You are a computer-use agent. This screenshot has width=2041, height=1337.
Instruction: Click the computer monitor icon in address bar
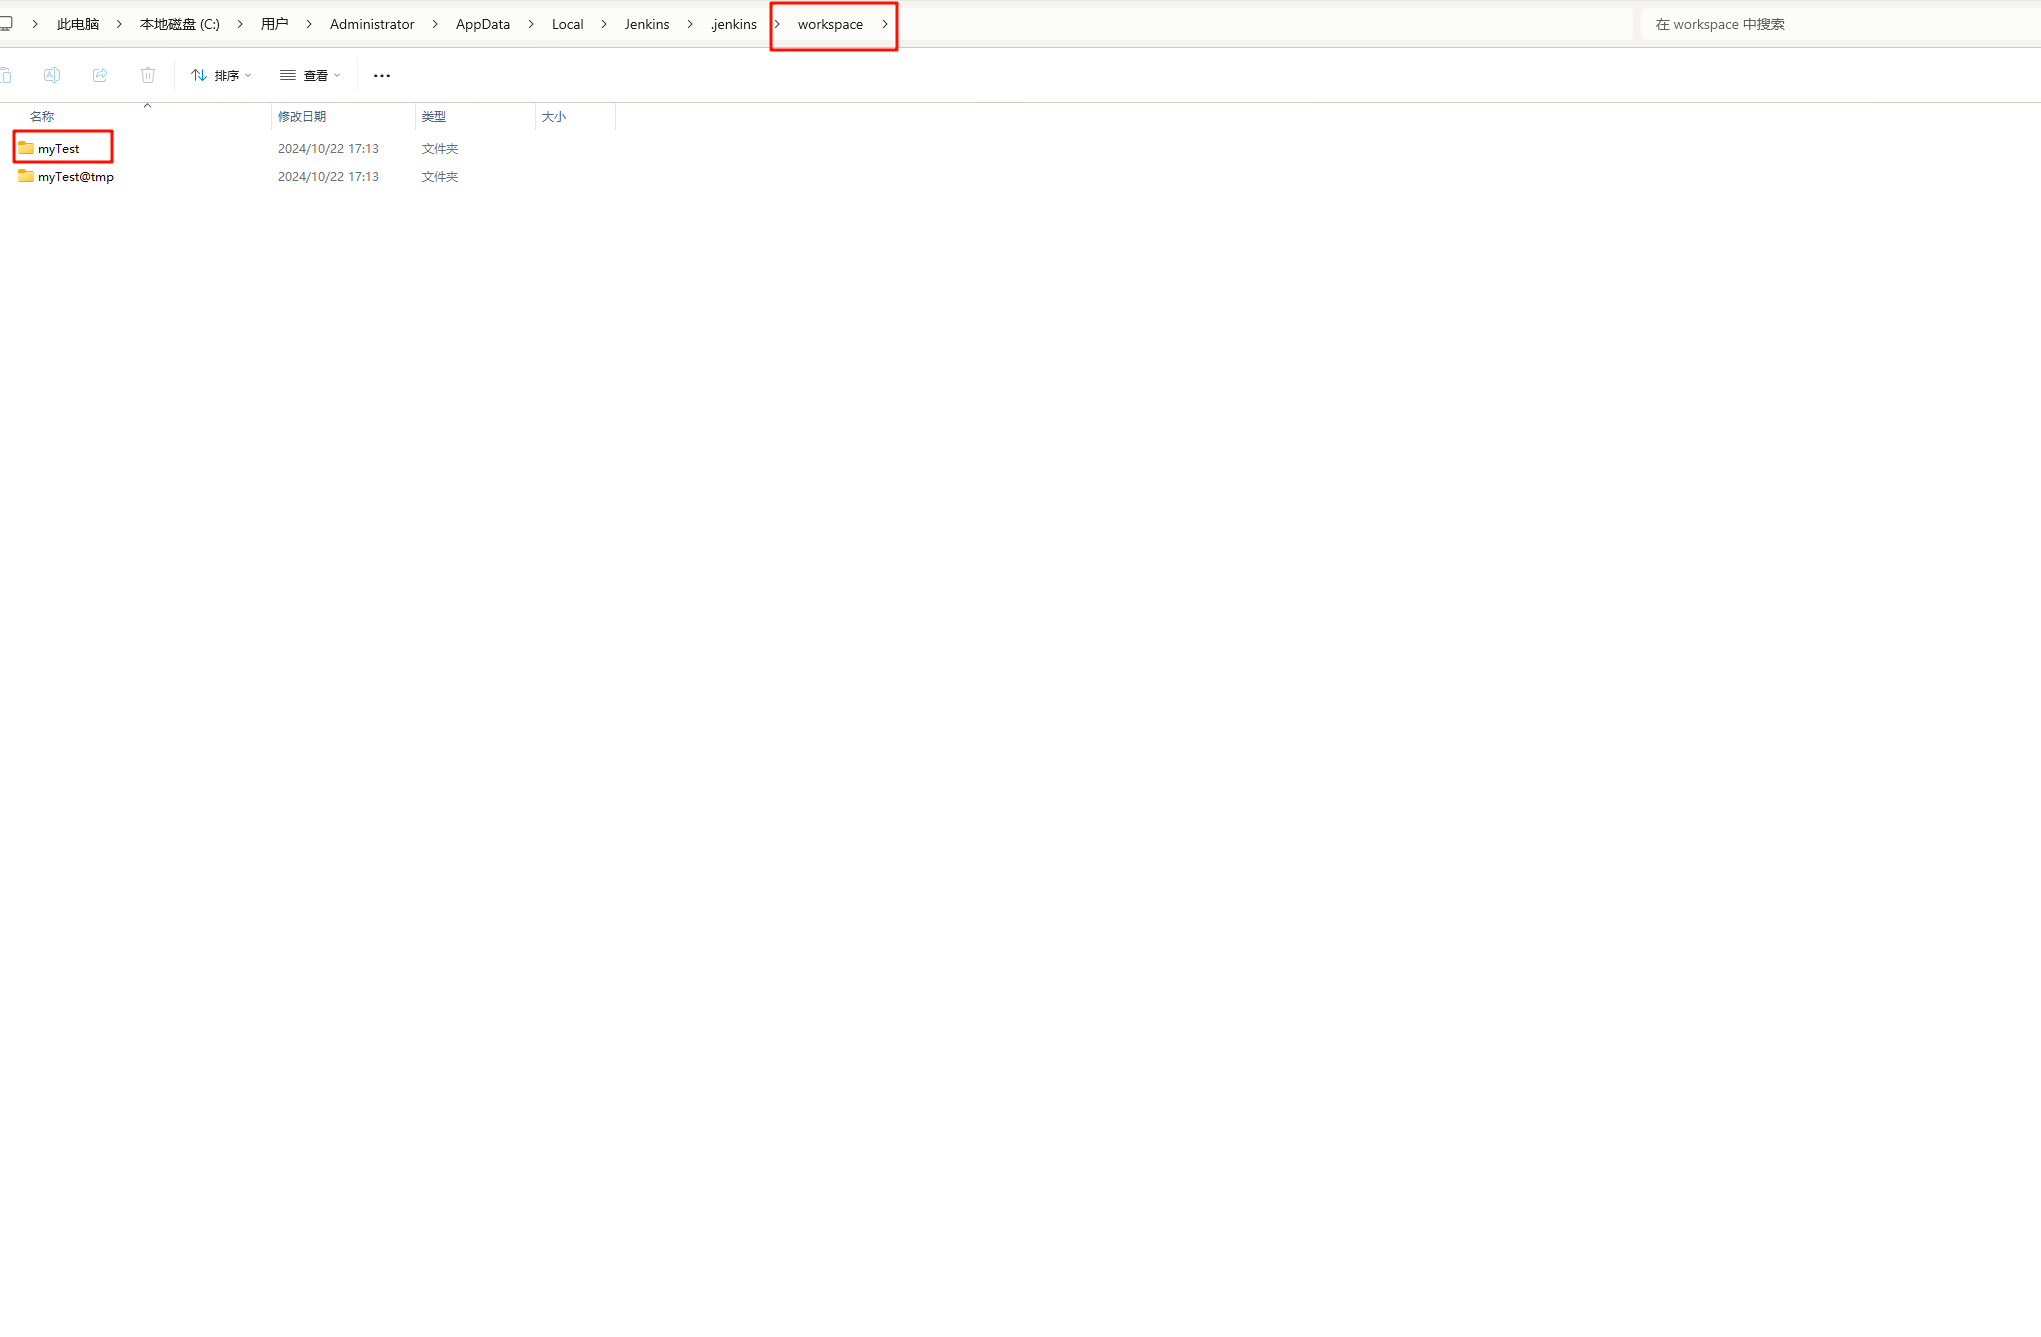point(6,23)
